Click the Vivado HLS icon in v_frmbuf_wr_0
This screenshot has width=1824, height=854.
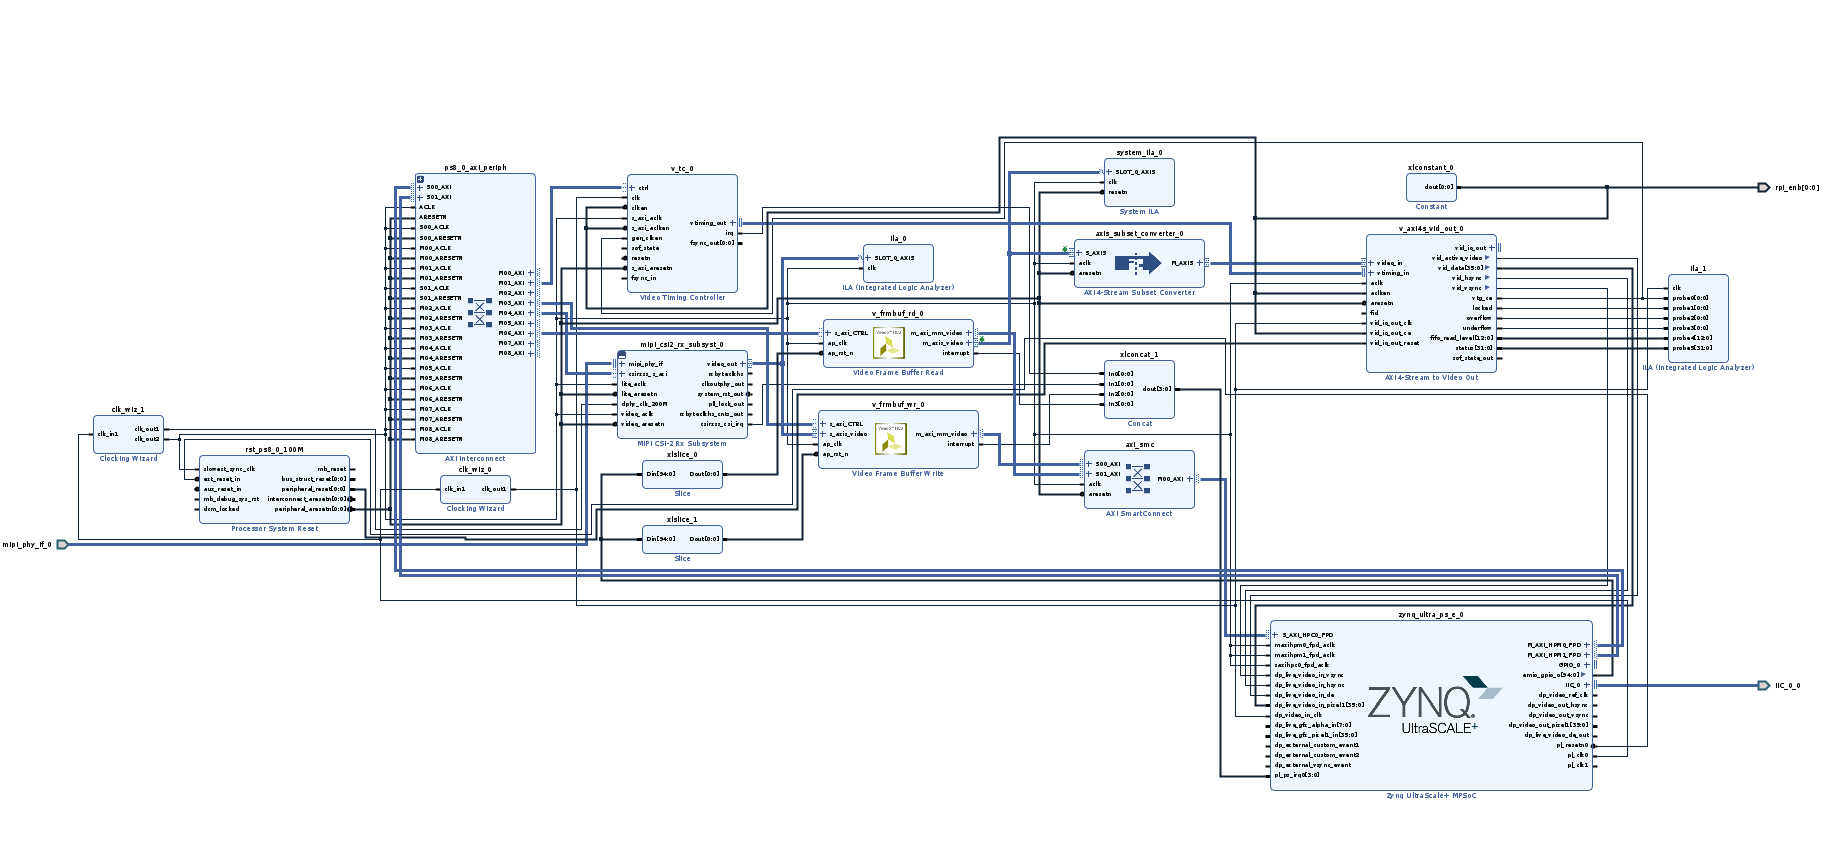pos(890,439)
